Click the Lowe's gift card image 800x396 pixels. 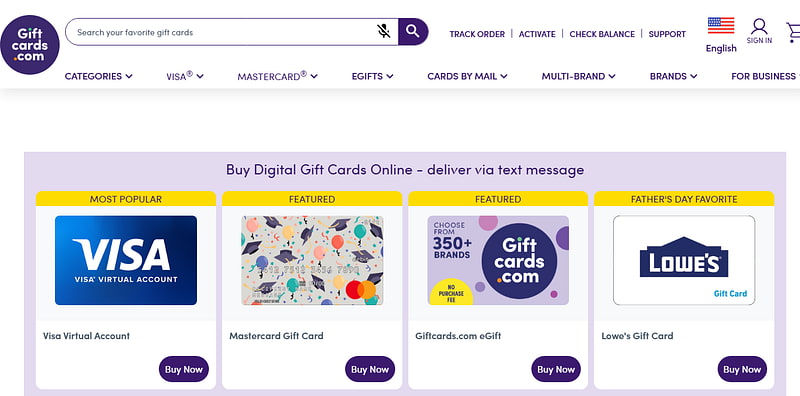click(x=684, y=260)
